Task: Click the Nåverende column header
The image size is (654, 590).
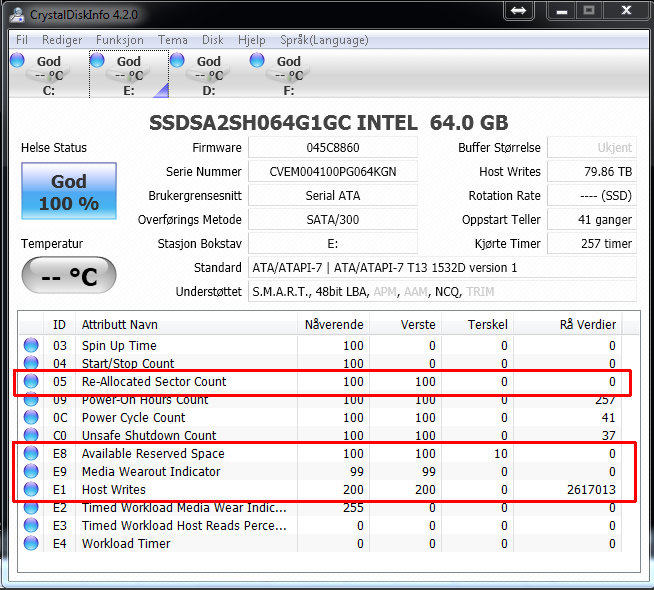Action: pyautogui.click(x=333, y=324)
